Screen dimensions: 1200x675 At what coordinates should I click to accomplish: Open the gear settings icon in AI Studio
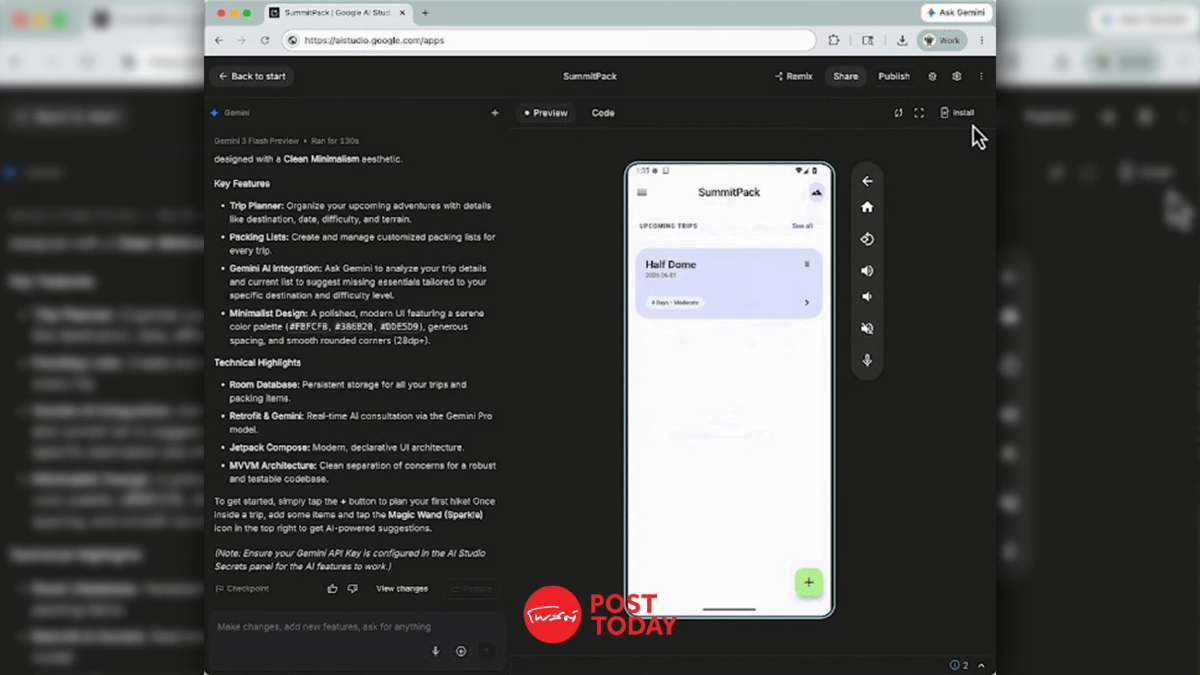coord(956,76)
